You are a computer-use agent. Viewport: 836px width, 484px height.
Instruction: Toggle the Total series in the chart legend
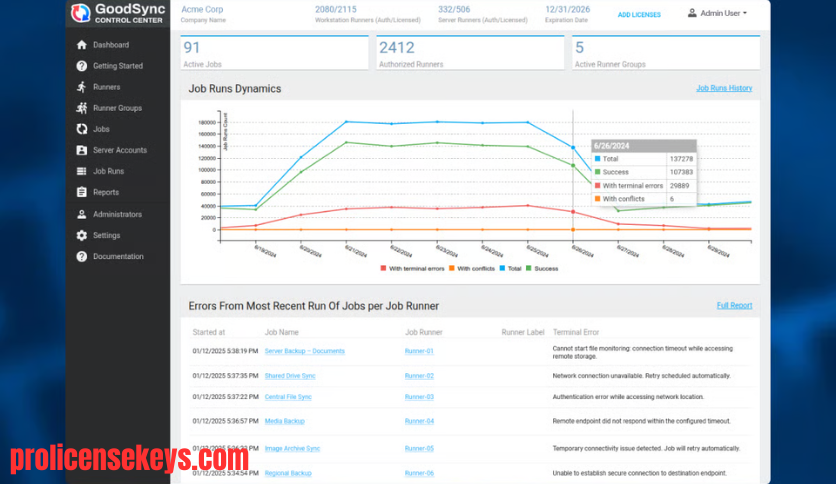coord(510,269)
